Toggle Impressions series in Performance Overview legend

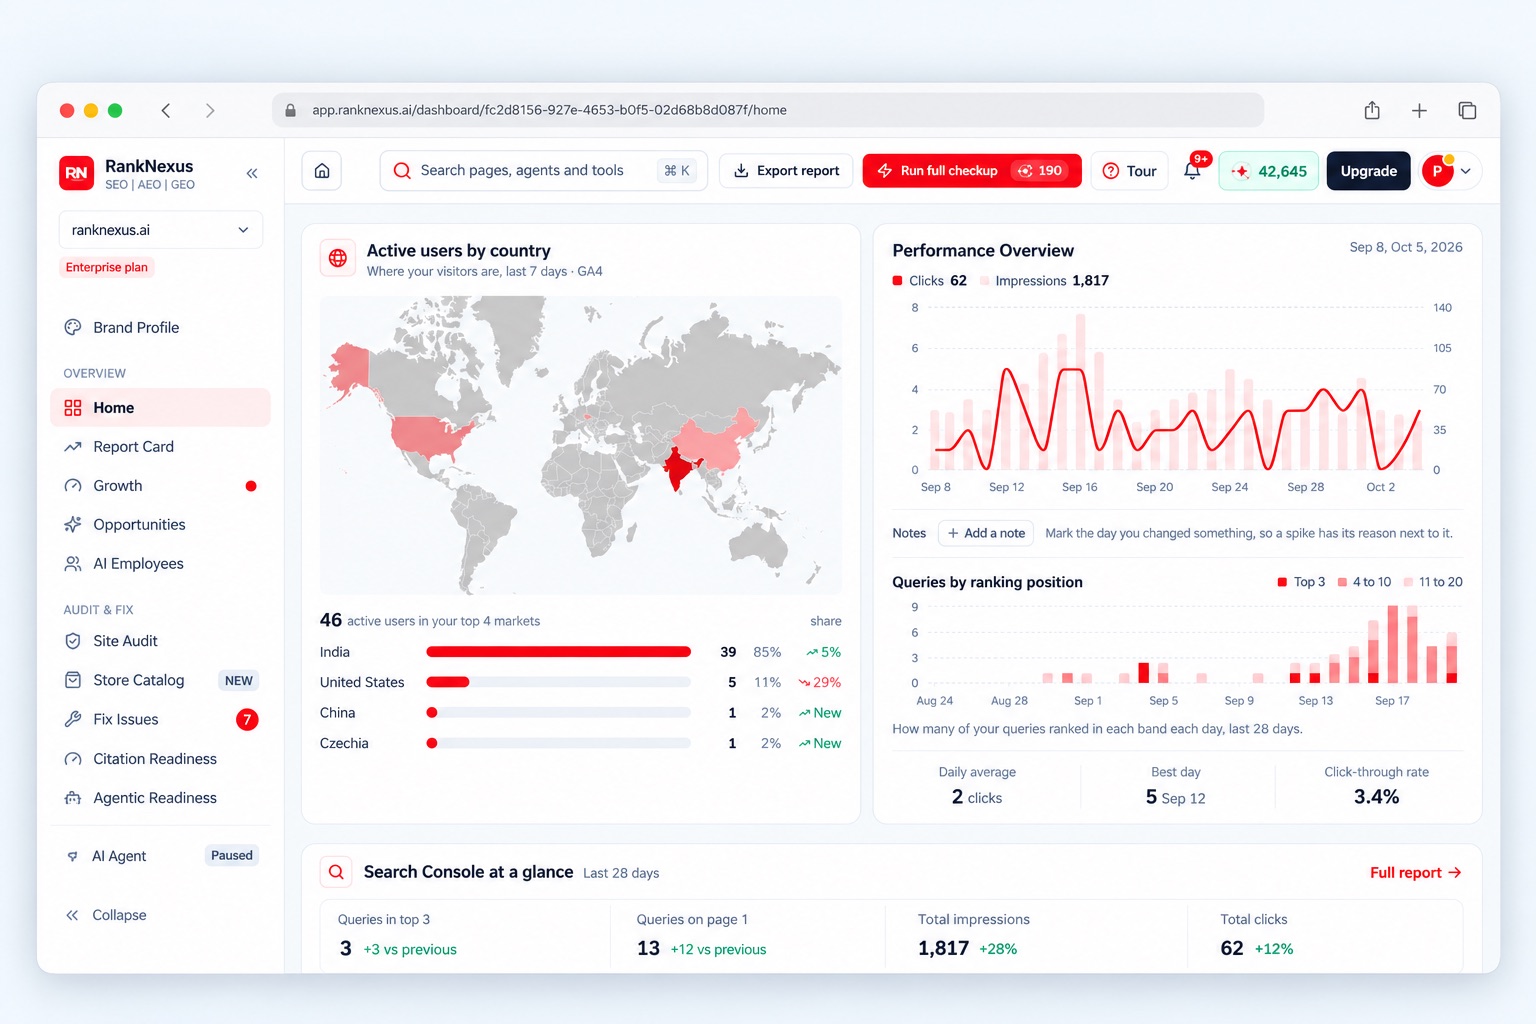1044,281
